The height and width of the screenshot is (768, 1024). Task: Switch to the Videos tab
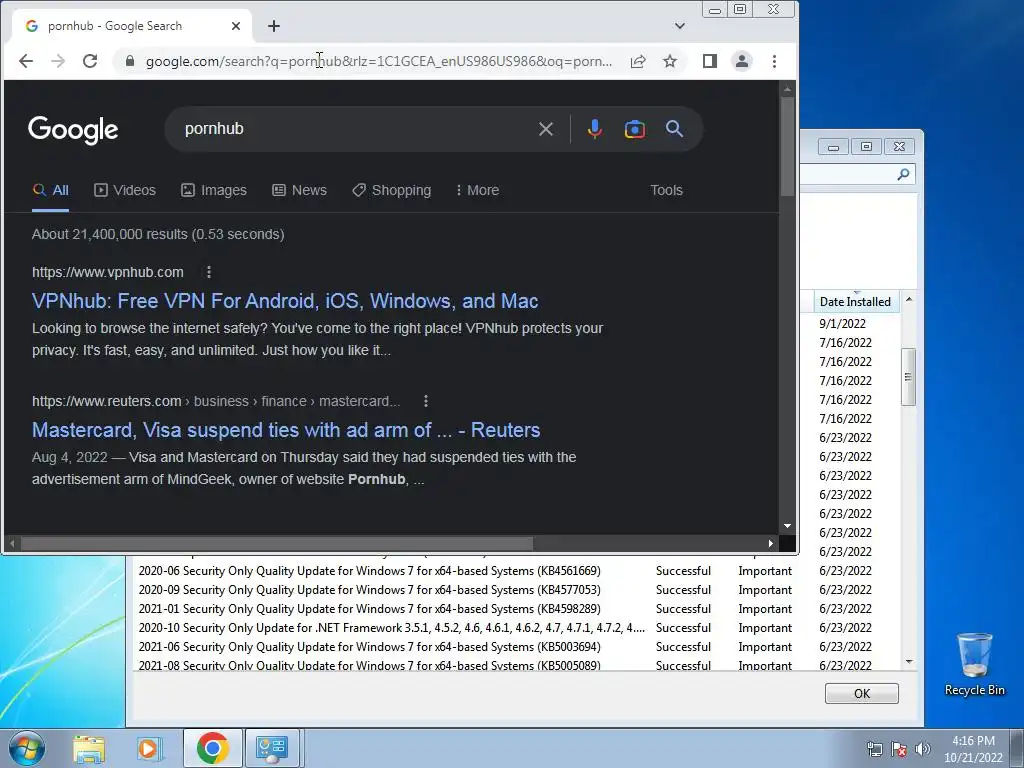pyautogui.click(x=125, y=190)
